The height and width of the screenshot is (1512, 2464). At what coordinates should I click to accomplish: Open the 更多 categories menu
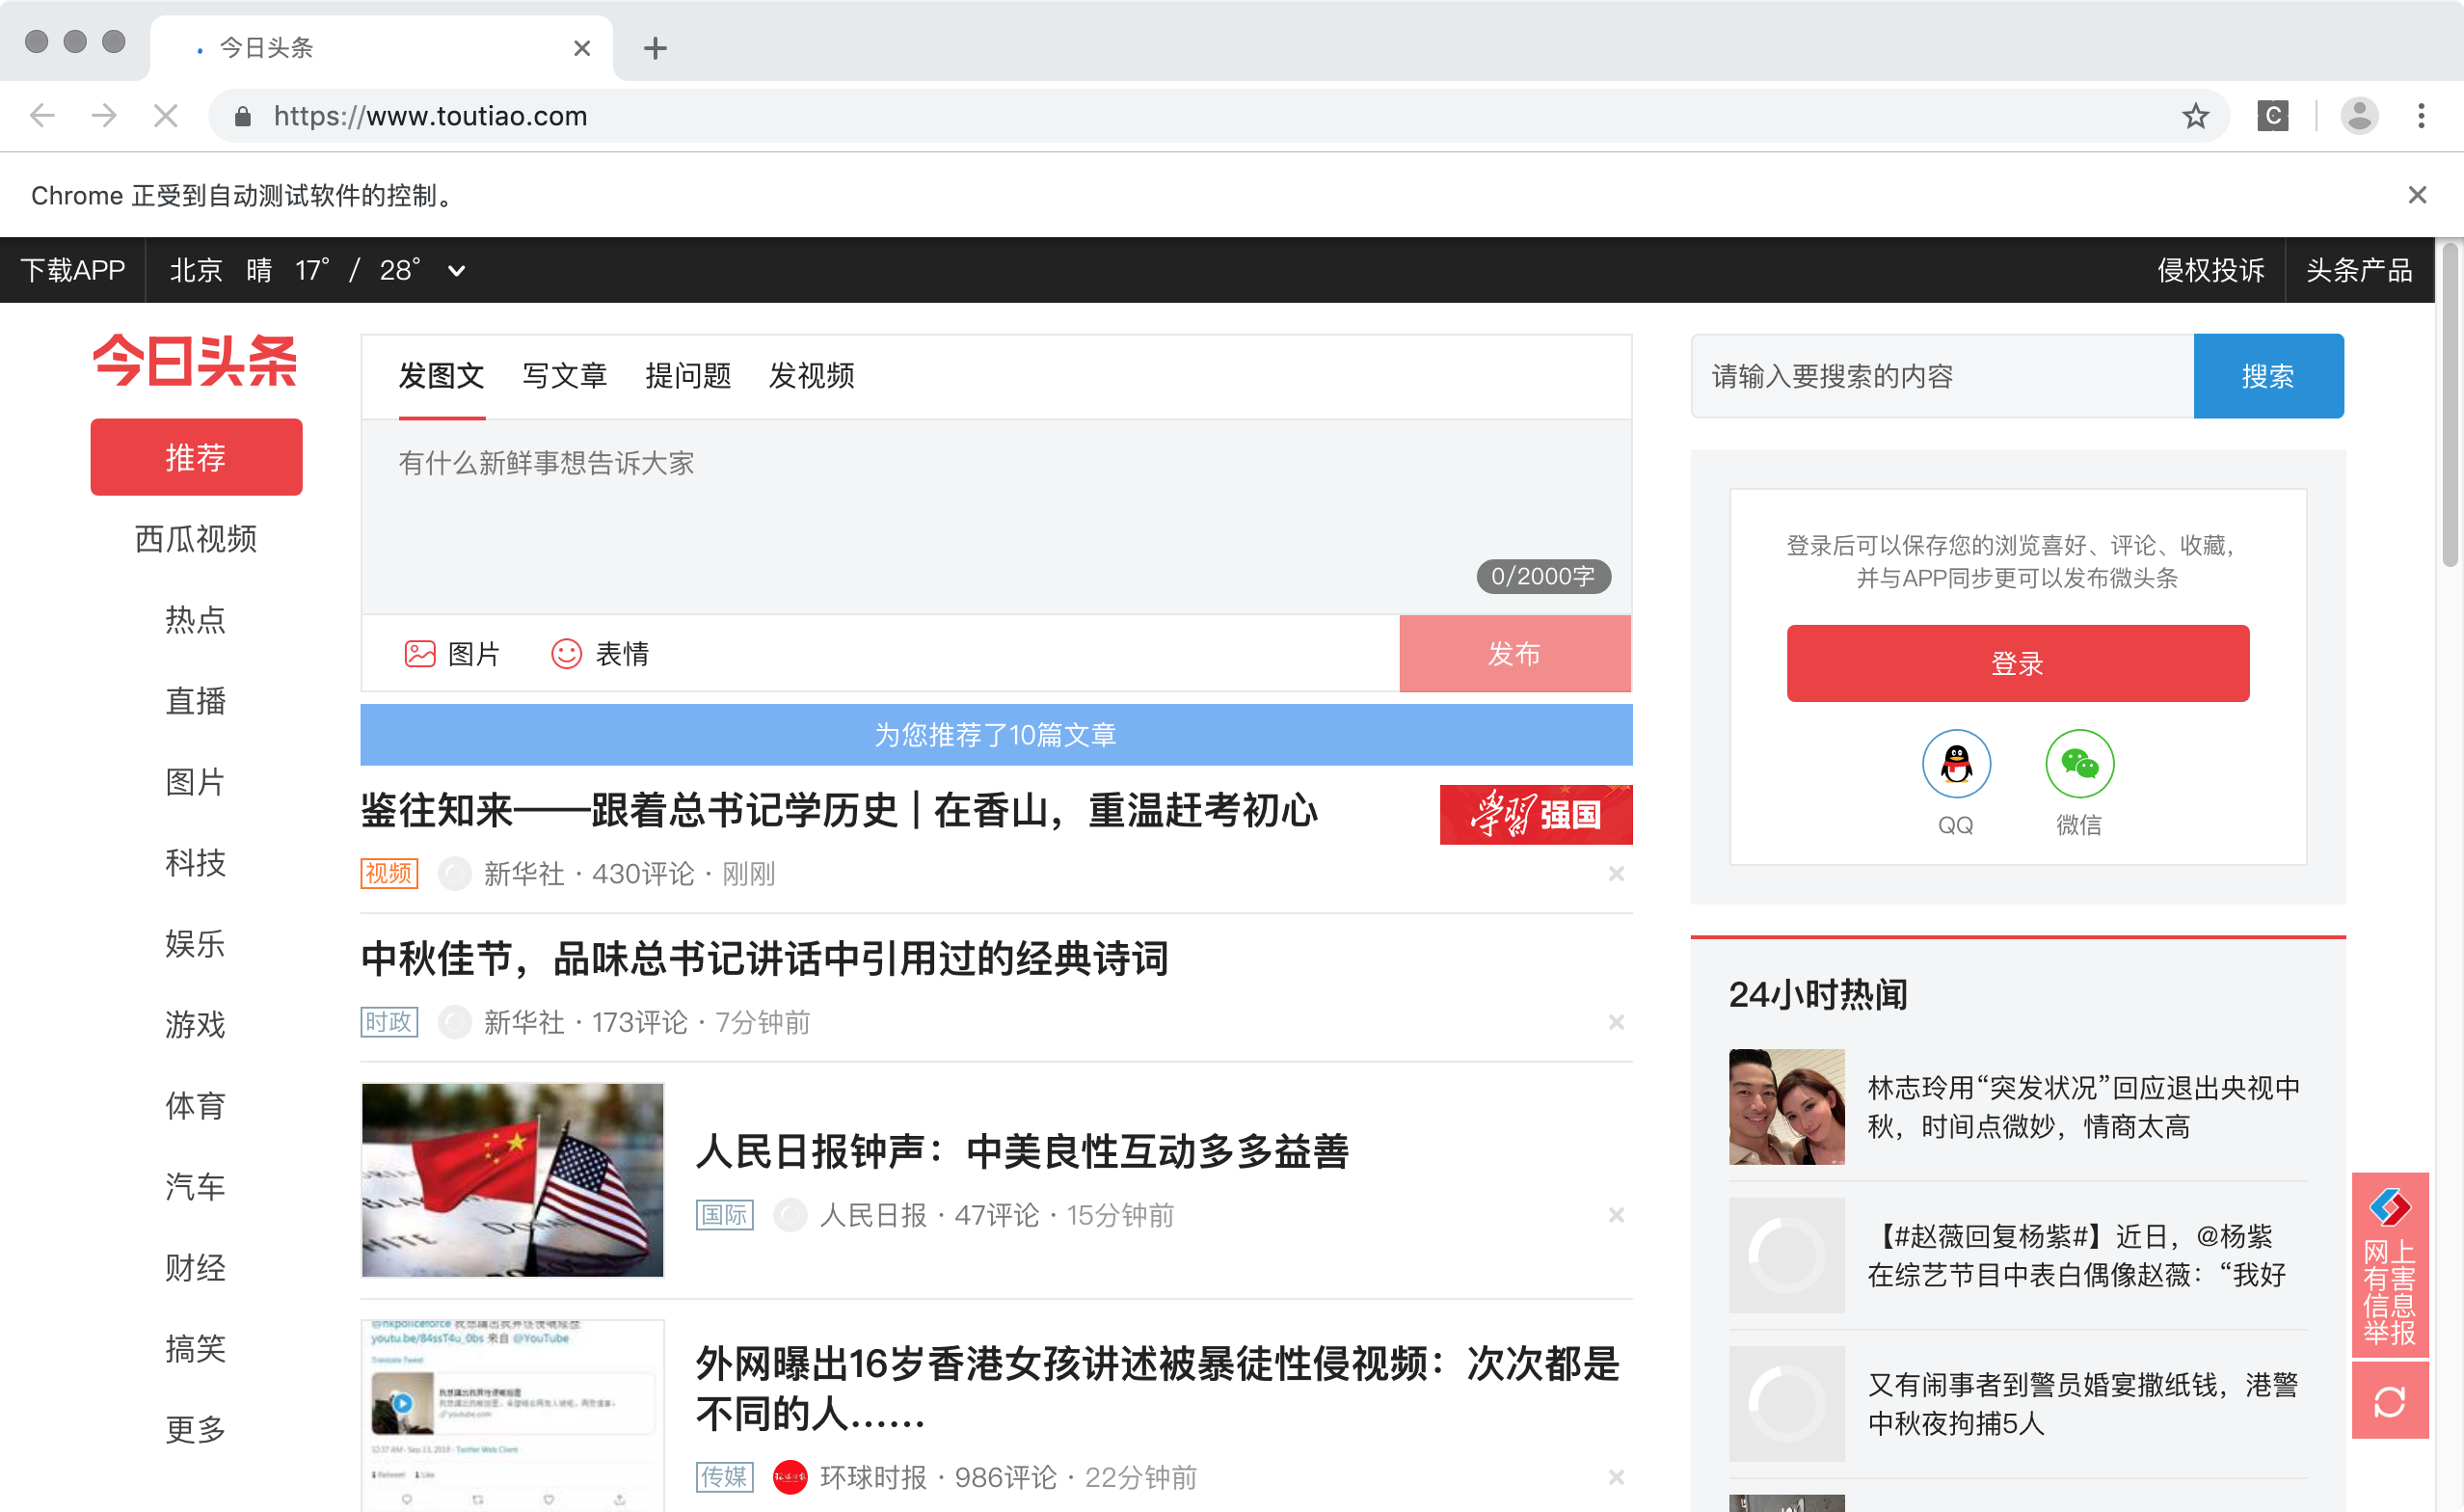196,1430
